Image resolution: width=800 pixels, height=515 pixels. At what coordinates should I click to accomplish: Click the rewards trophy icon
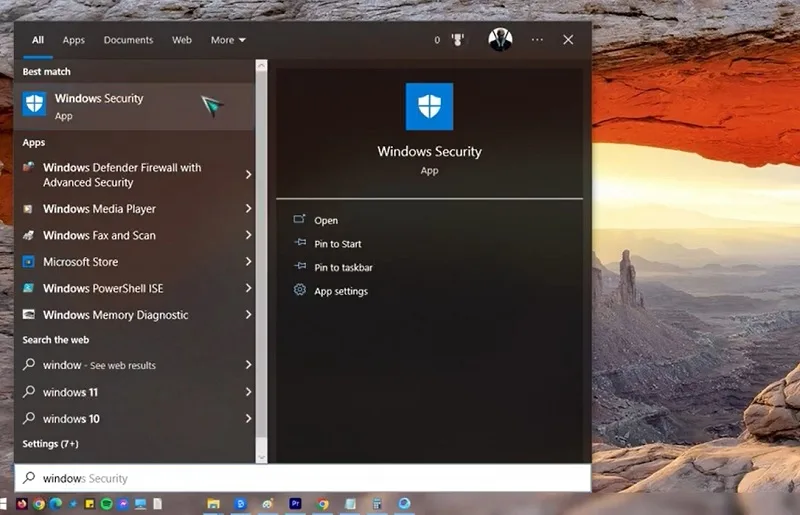tap(458, 40)
